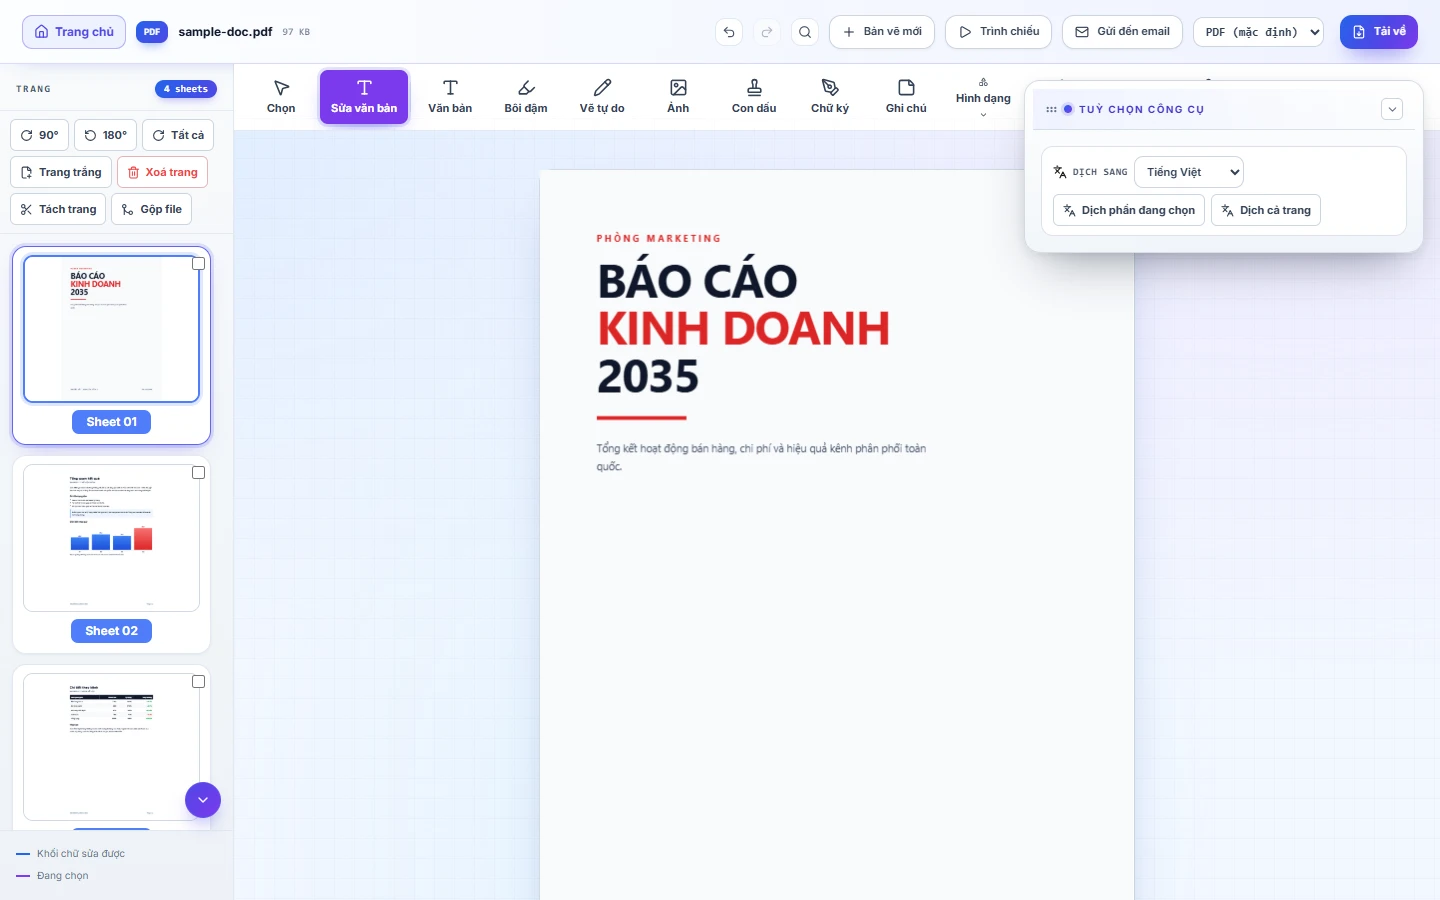Open the search magnifier button

[805, 32]
